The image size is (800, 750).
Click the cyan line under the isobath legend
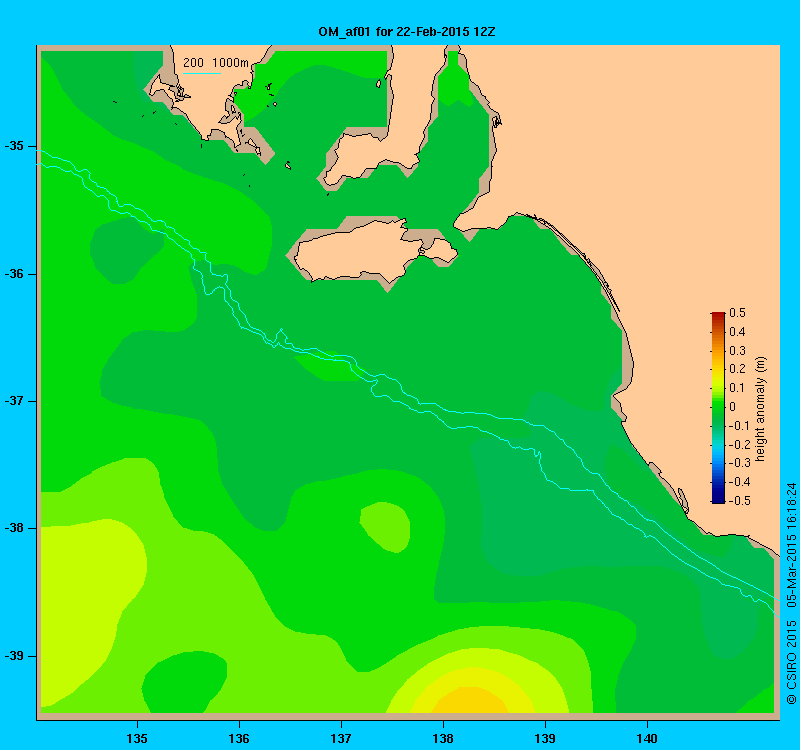click(x=202, y=73)
